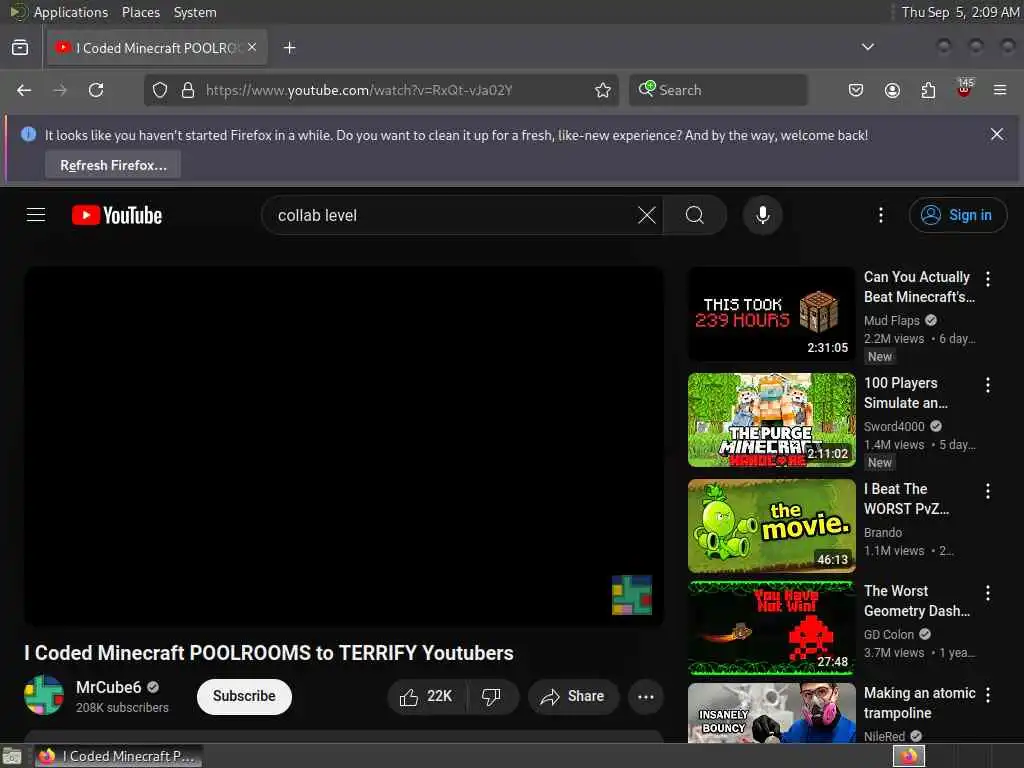Open more actions ellipsis under video
The width and height of the screenshot is (1024, 768).
coord(646,697)
